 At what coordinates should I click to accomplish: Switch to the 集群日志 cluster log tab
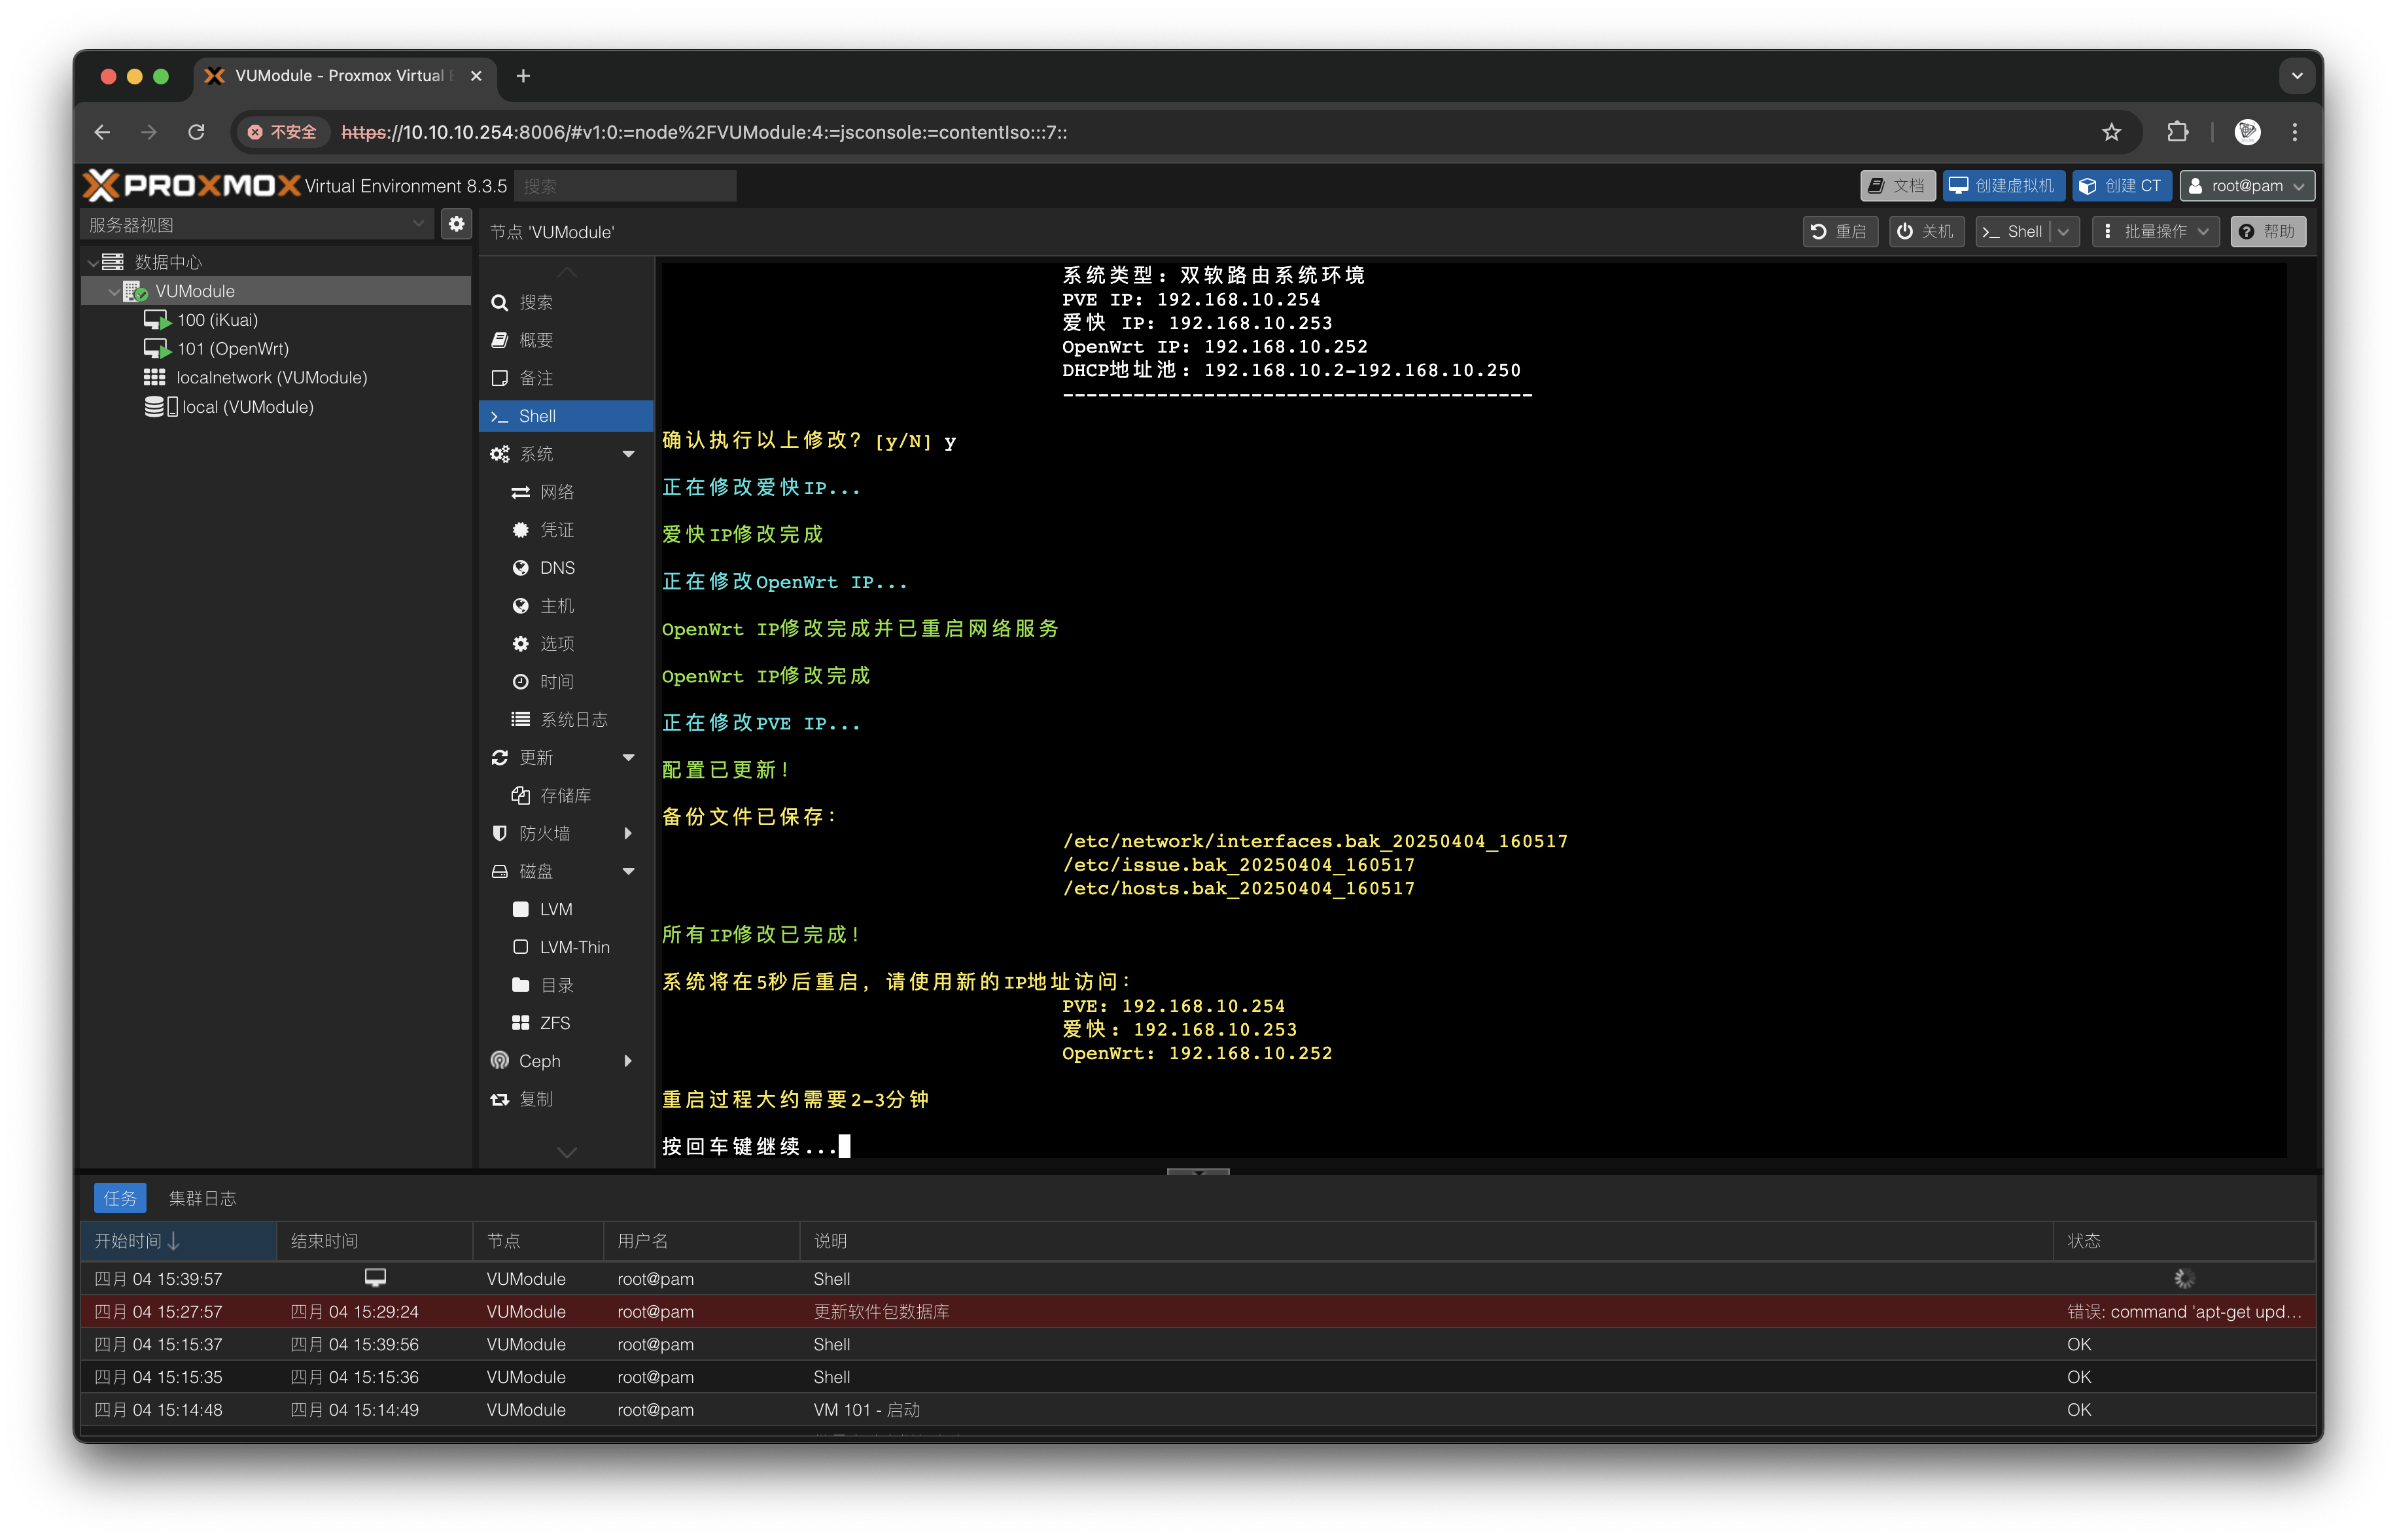tap(202, 1198)
